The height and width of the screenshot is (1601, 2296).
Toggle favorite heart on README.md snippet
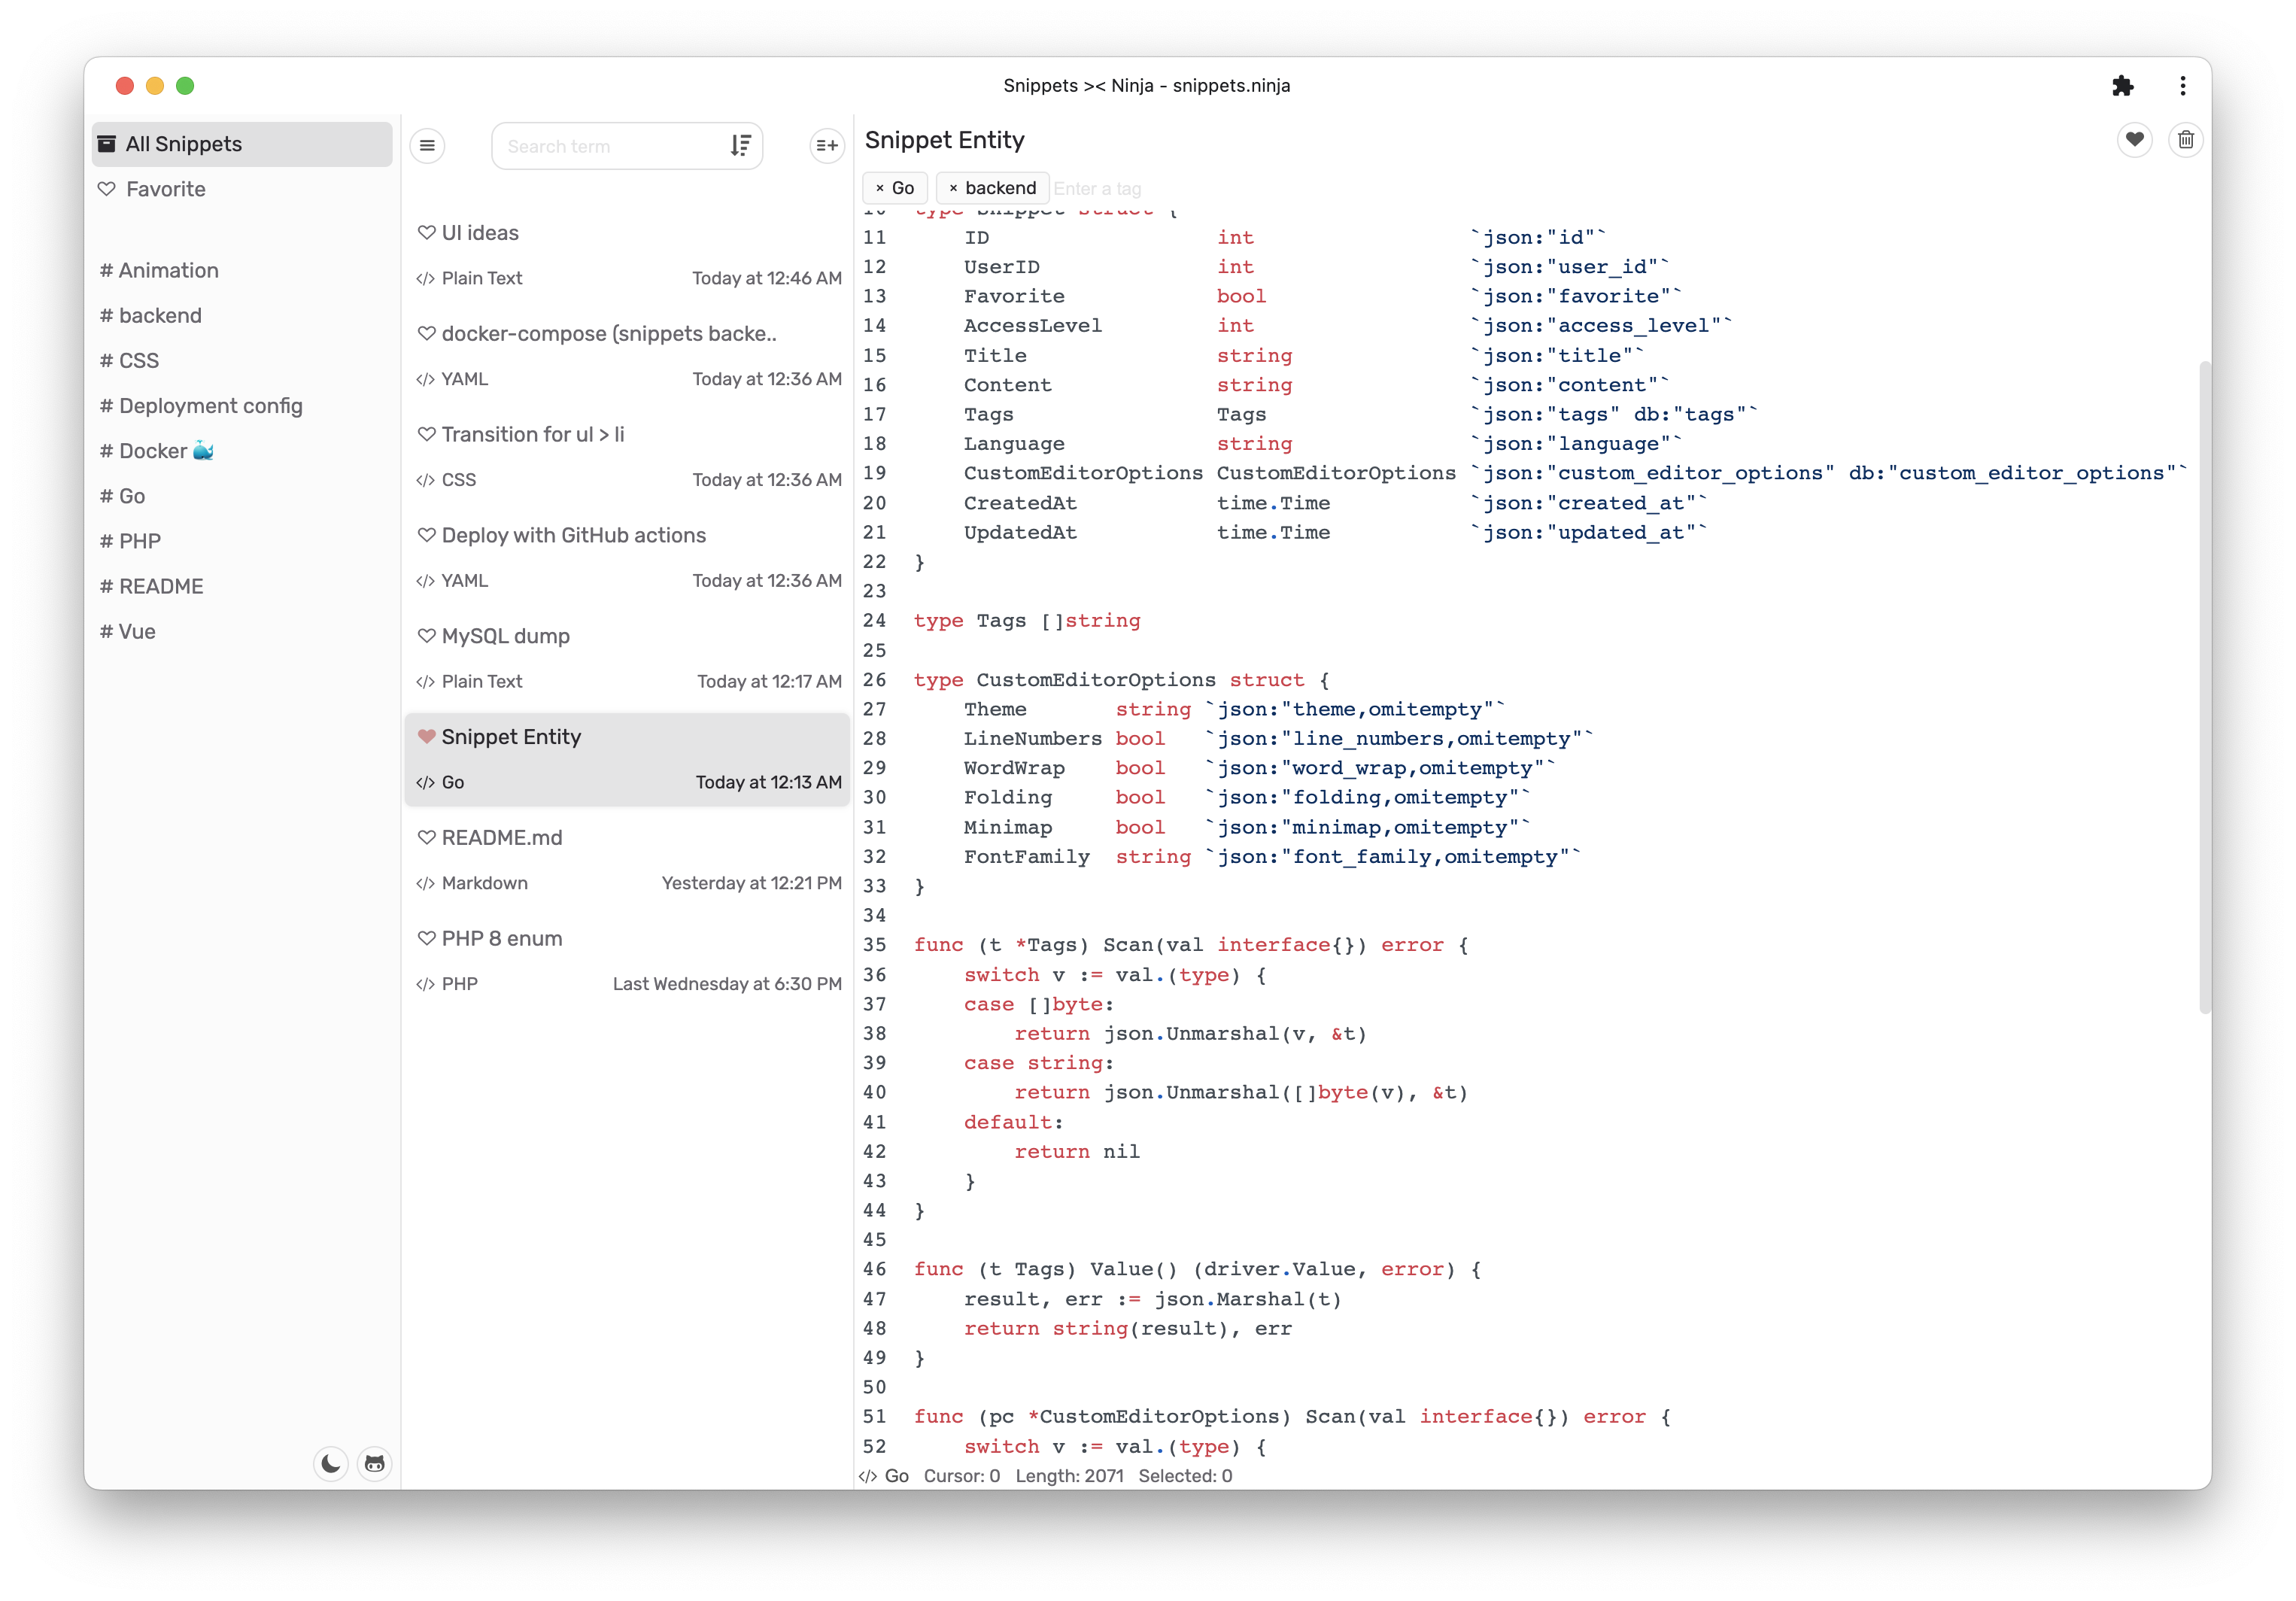426,838
